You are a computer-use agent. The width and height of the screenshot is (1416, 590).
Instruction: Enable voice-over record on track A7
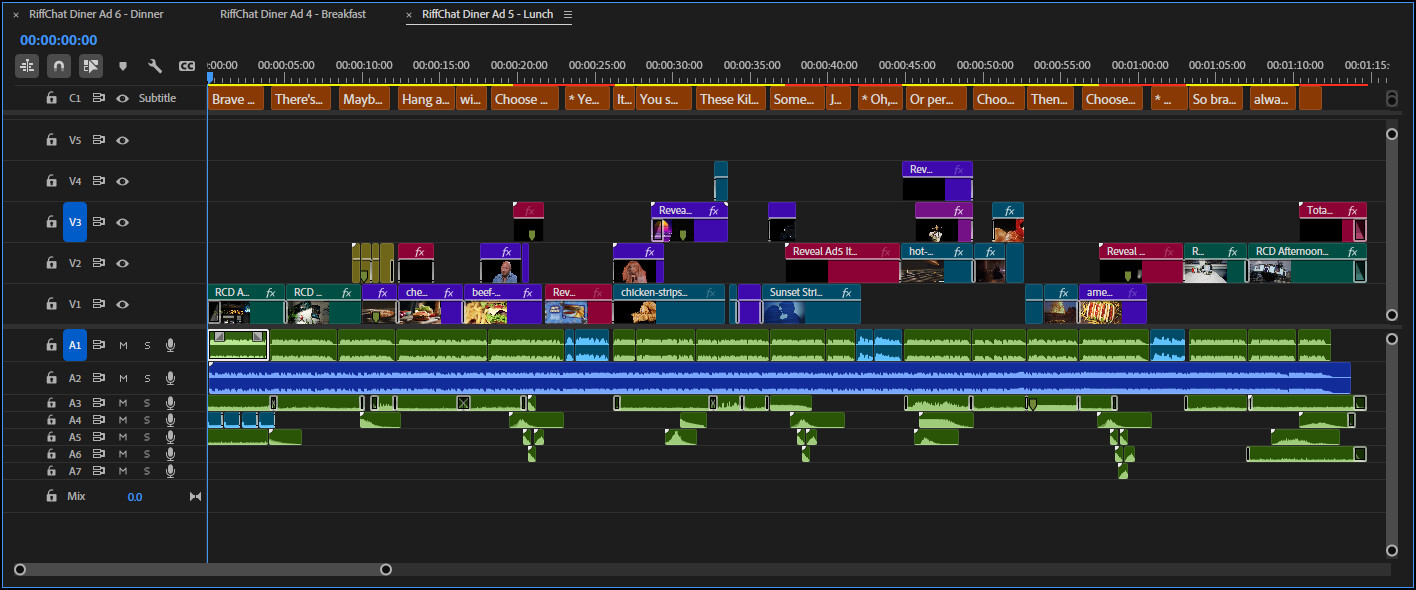coord(171,471)
